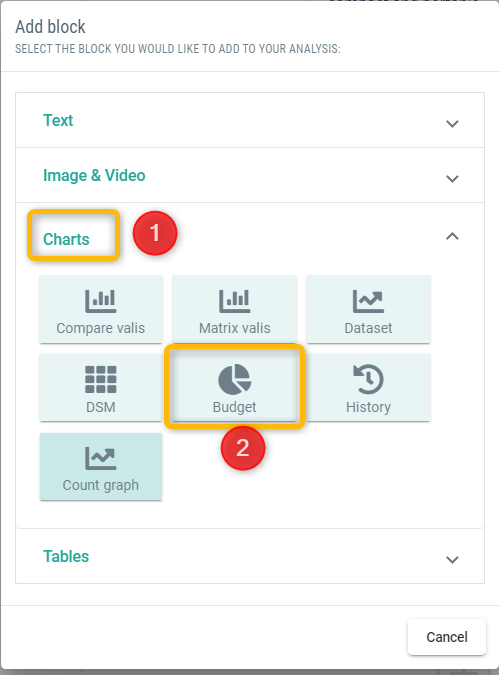
Task: Expand the Text section chevron
Action: click(452, 124)
